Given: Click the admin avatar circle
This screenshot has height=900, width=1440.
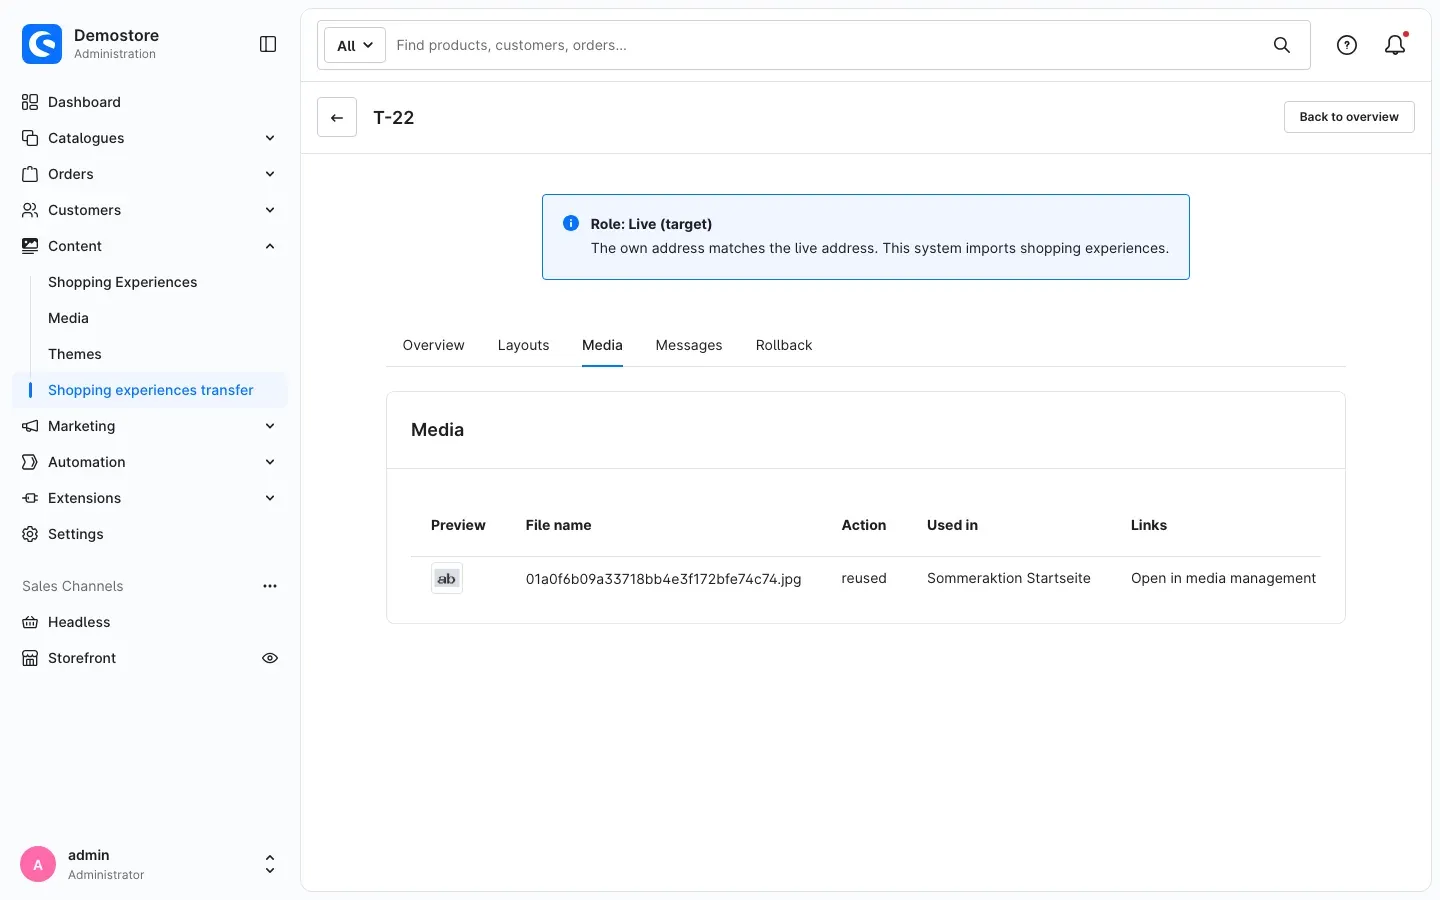Looking at the screenshot, I should click(x=38, y=865).
